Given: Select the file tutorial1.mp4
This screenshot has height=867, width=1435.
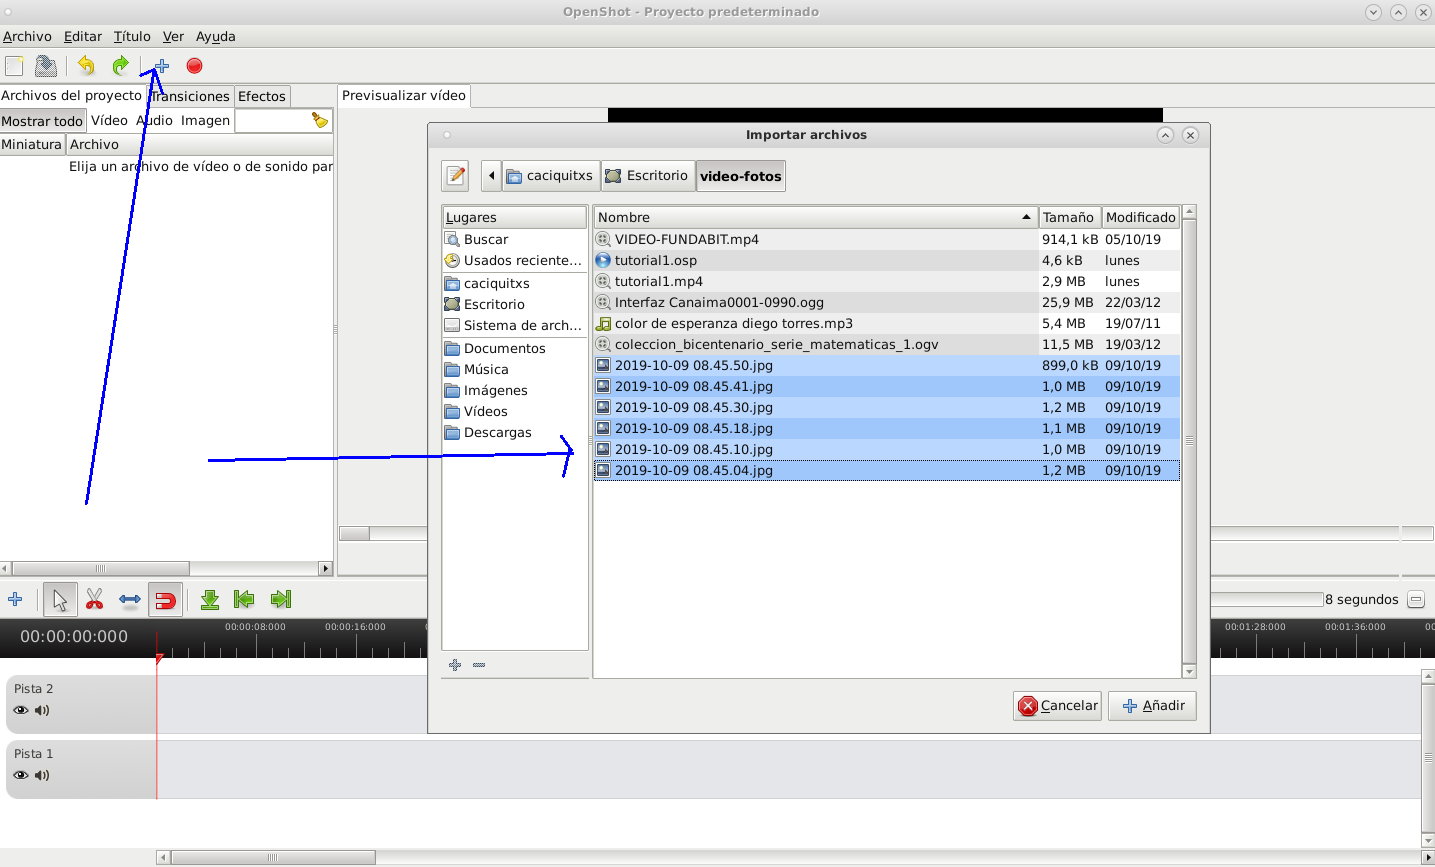Looking at the screenshot, I should [x=887, y=282].
